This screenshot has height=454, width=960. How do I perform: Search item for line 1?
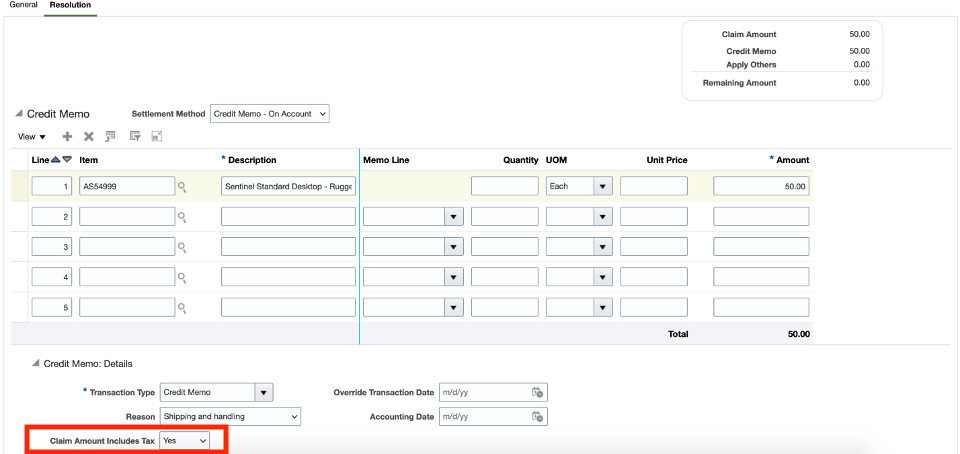(x=182, y=187)
